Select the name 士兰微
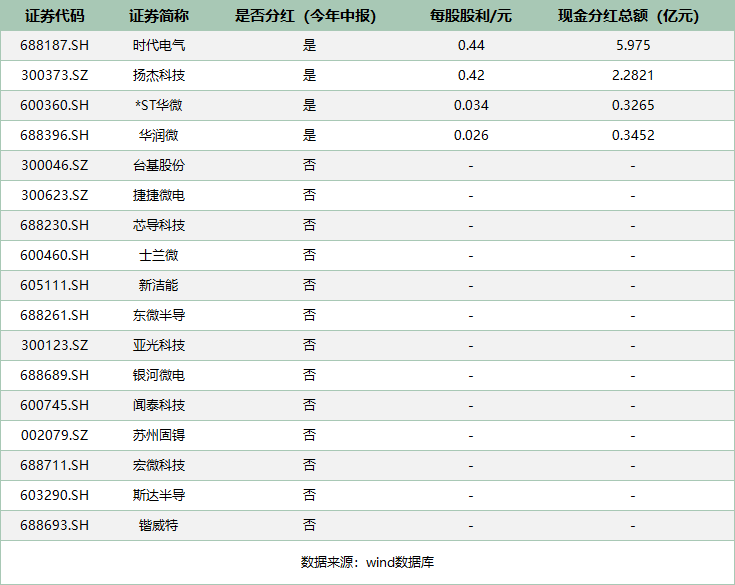Screen dimensions: 735x585 [x=159, y=255]
